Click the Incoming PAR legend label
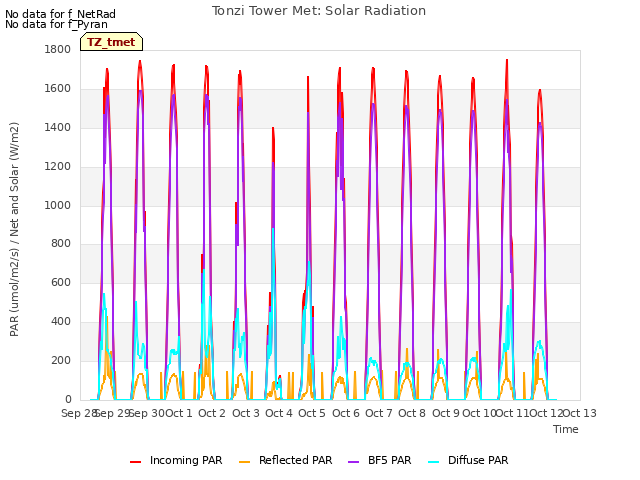This screenshot has width=640, height=480. pyautogui.click(x=186, y=460)
